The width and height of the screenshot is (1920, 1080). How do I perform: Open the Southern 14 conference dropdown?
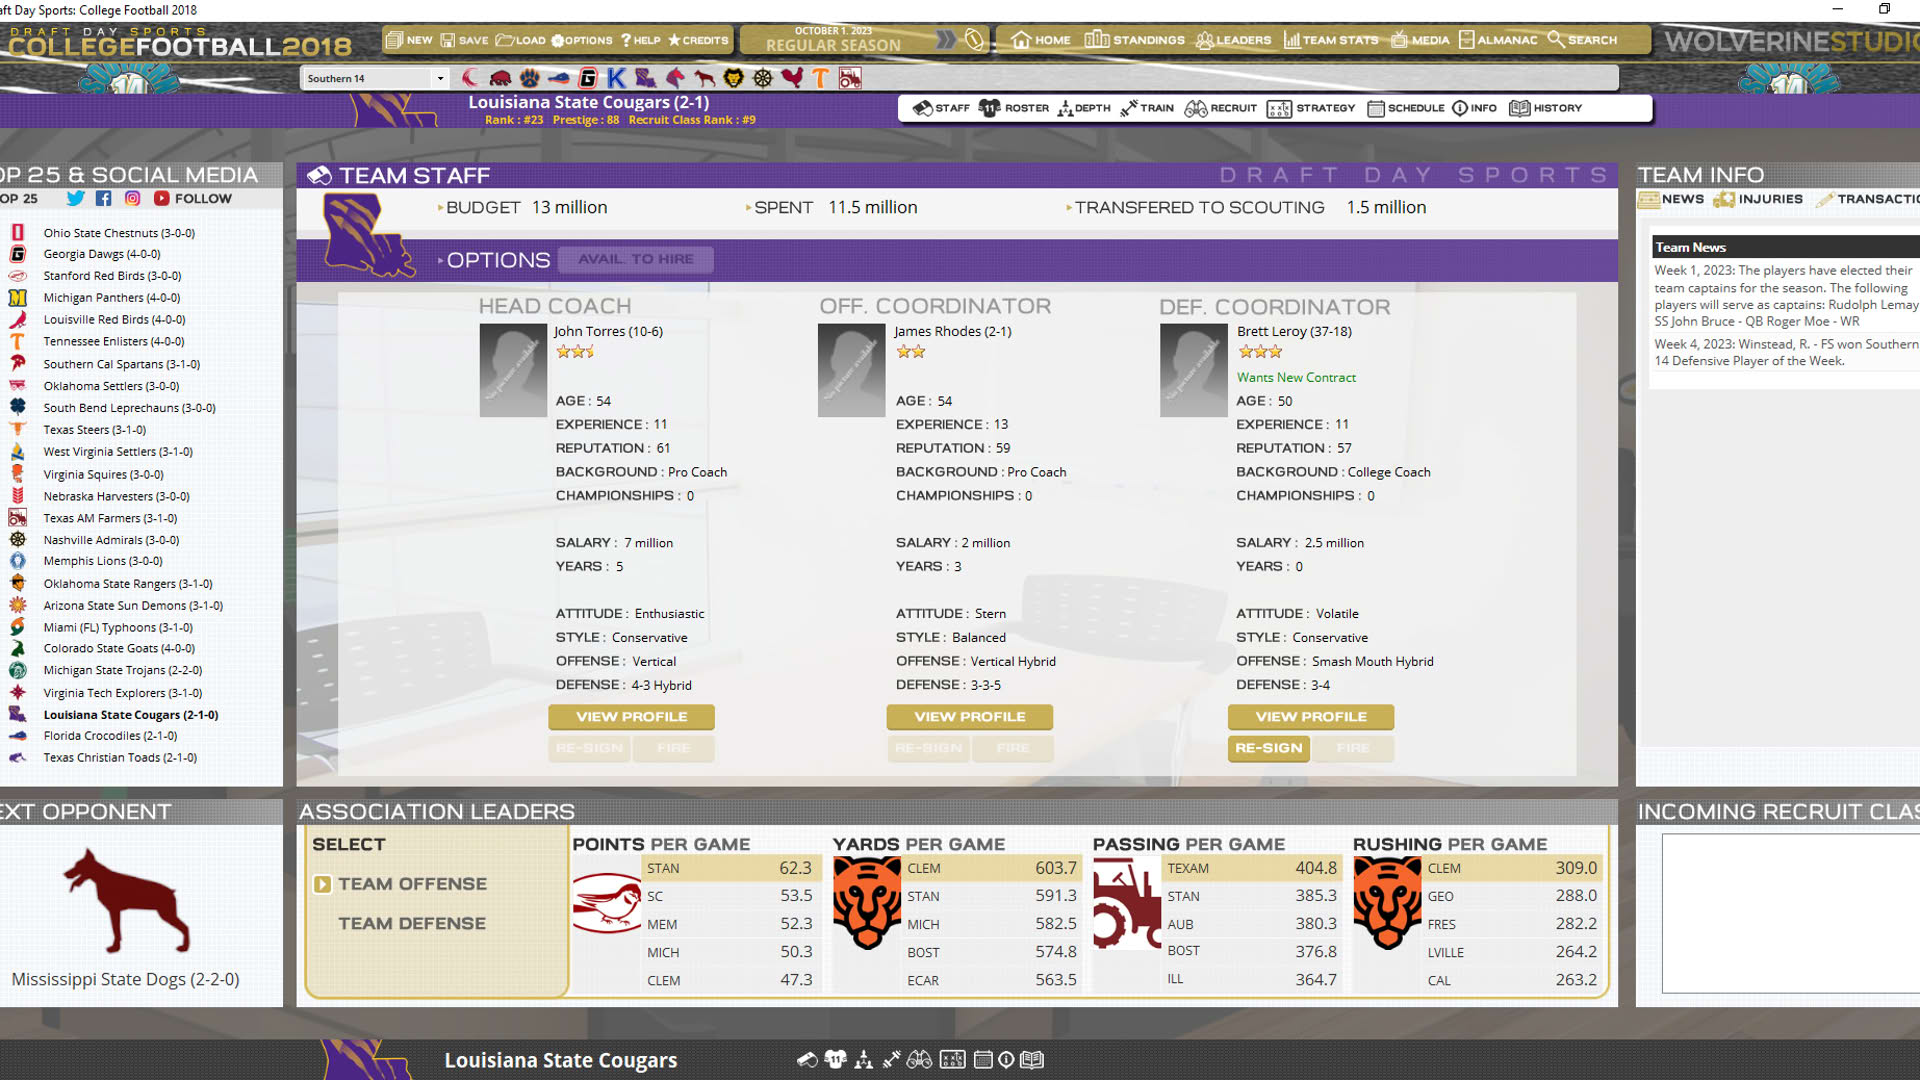[x=376, y=78]
